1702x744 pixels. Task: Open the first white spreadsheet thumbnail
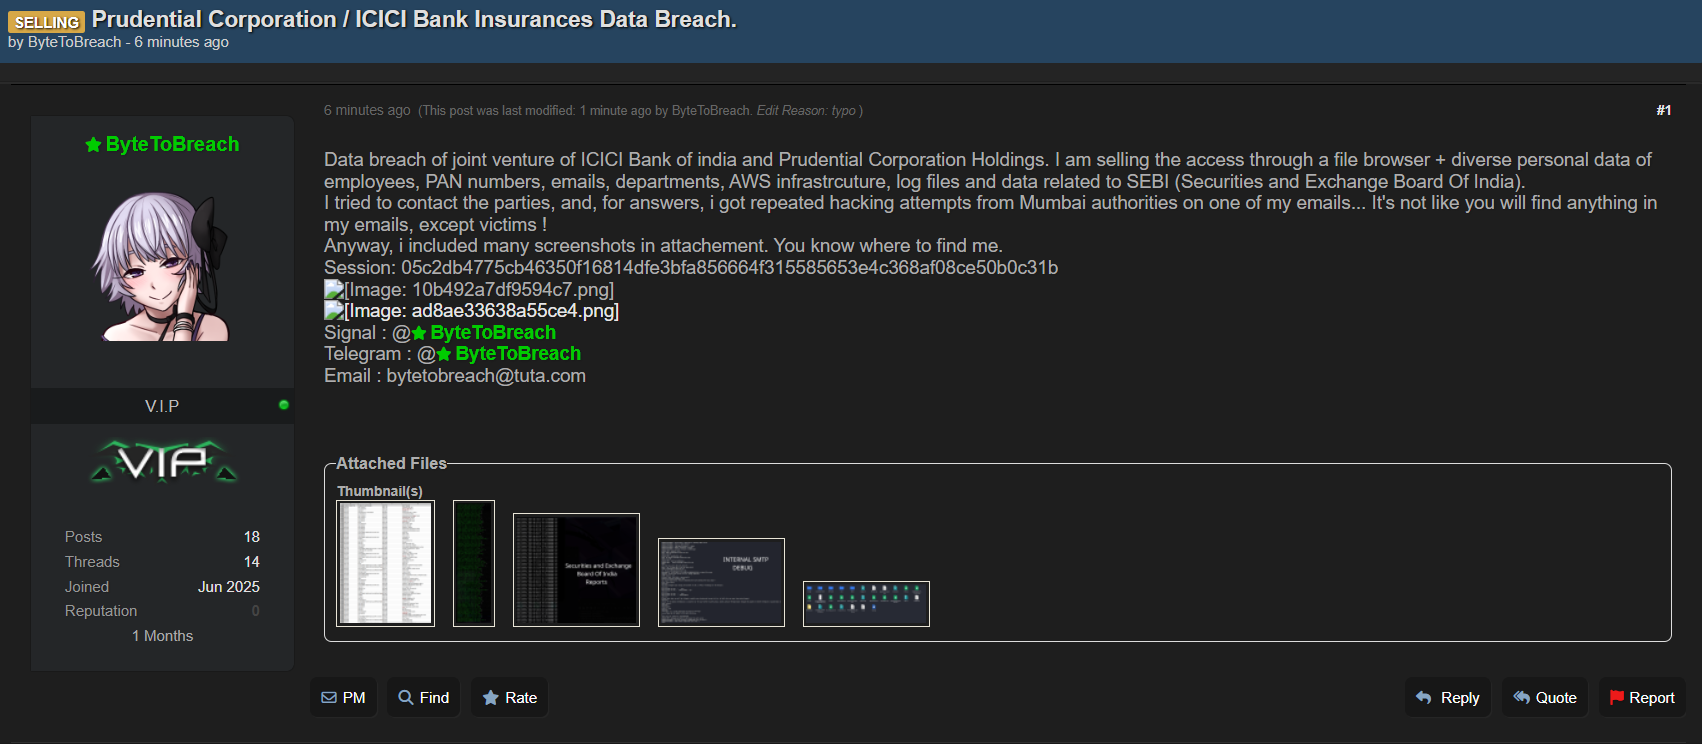(386, 563)
